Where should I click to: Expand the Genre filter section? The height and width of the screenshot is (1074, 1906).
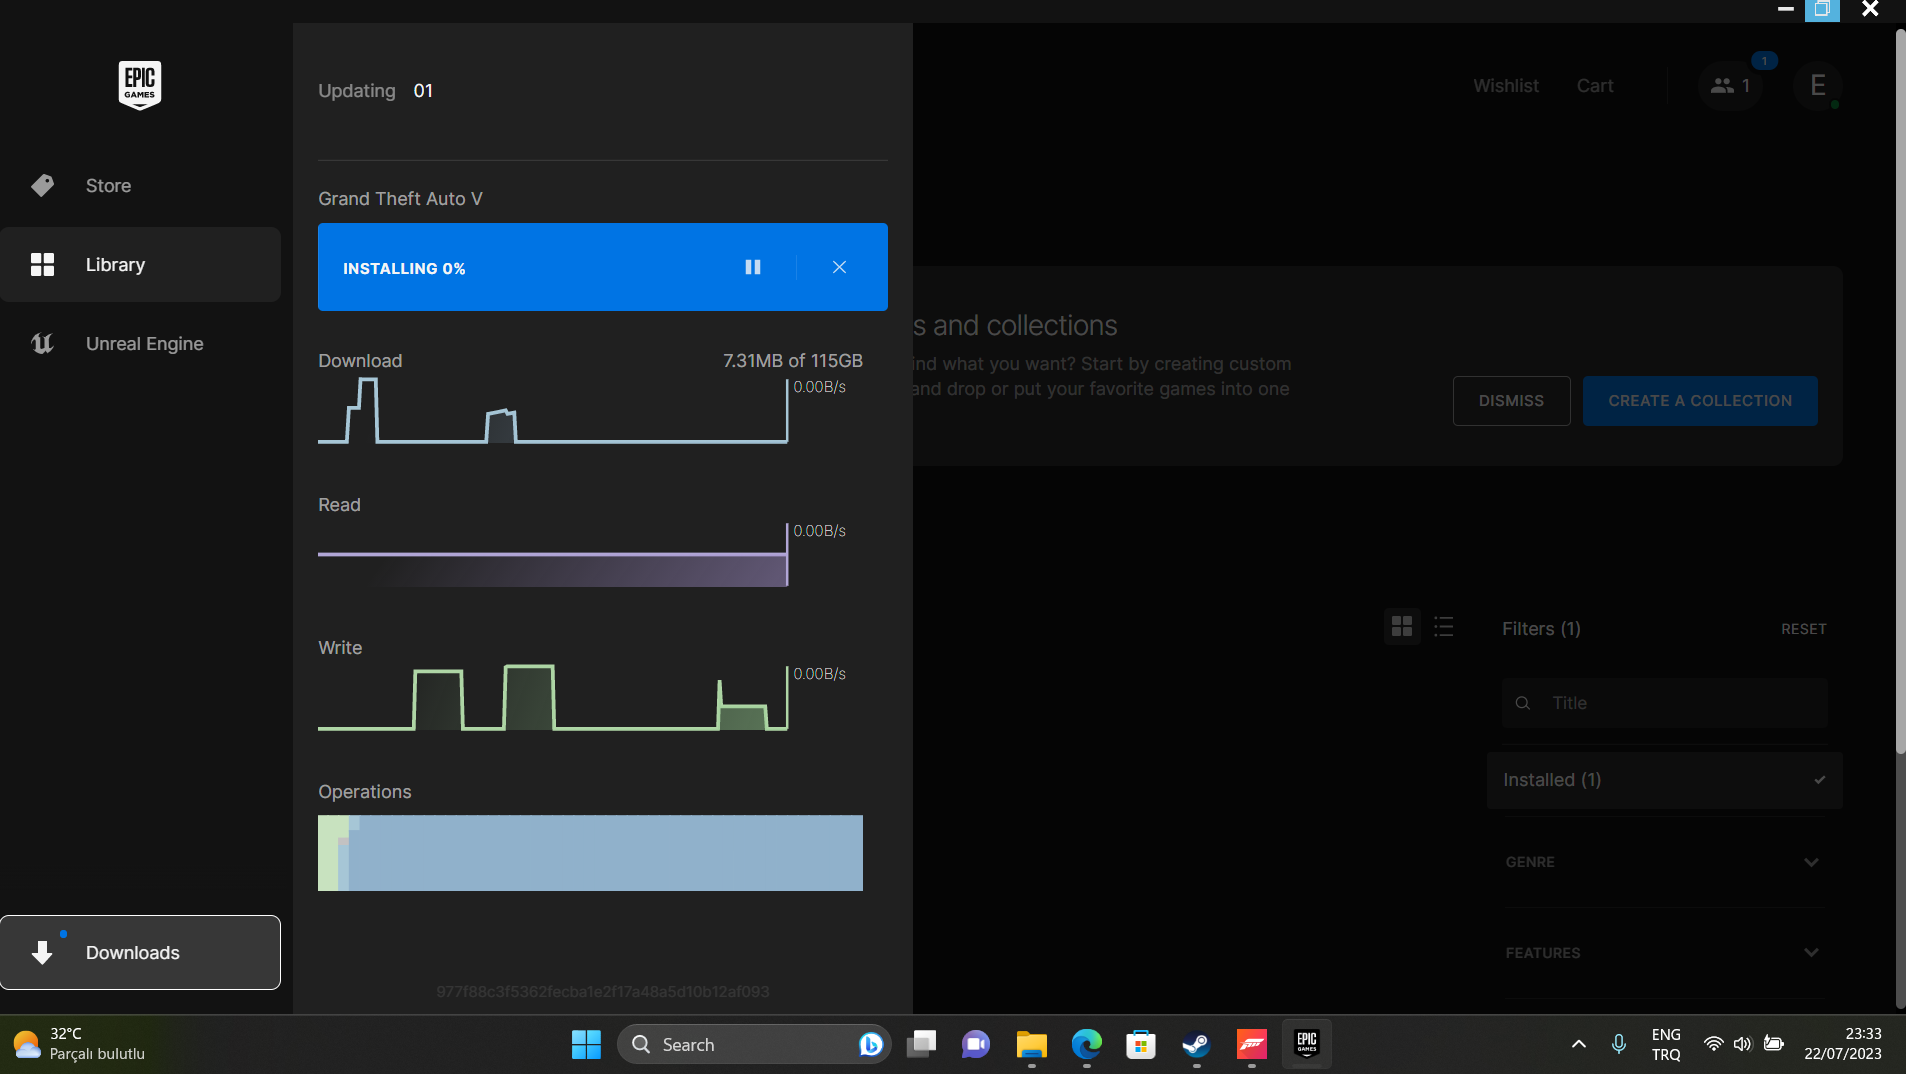(1665, 862)
